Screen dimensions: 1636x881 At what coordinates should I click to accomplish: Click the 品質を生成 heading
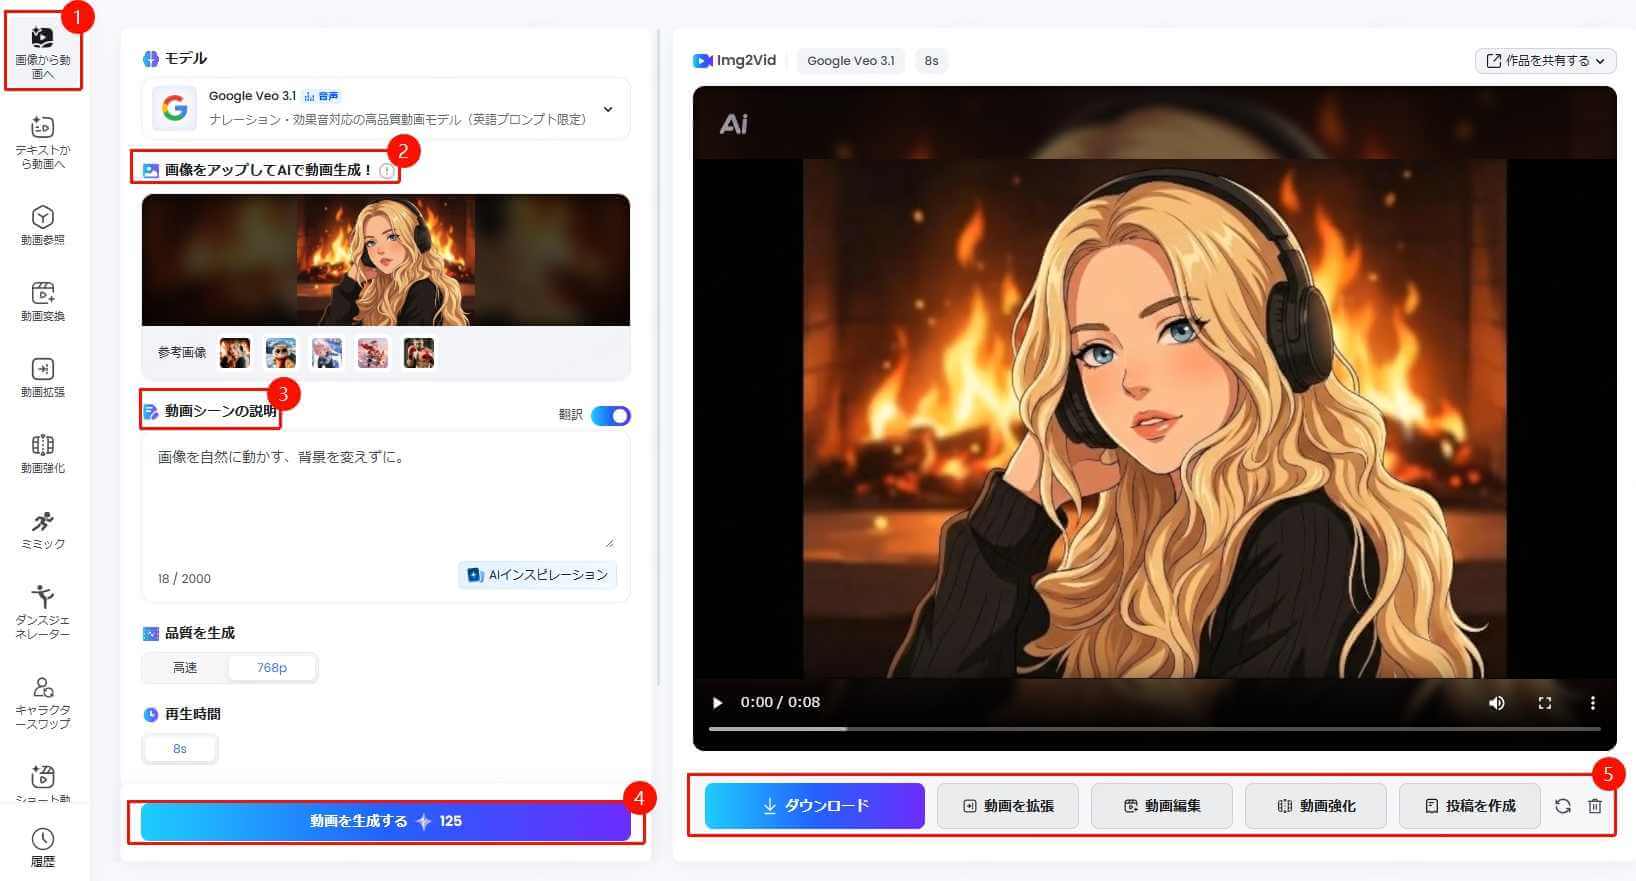pos(200,633)
